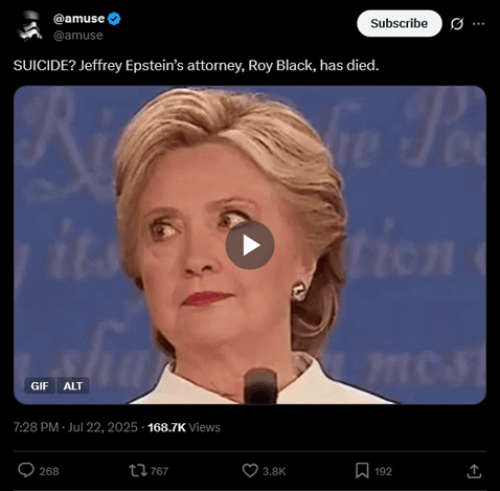Click the Subscribe button
500x491 pixels.
[x=399, y=23]
